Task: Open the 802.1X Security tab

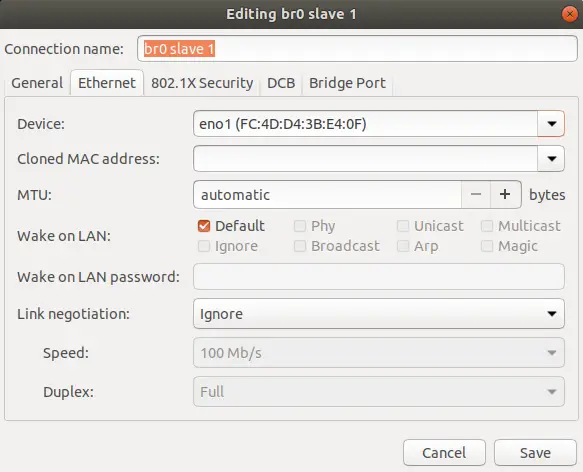Action: 202,83
